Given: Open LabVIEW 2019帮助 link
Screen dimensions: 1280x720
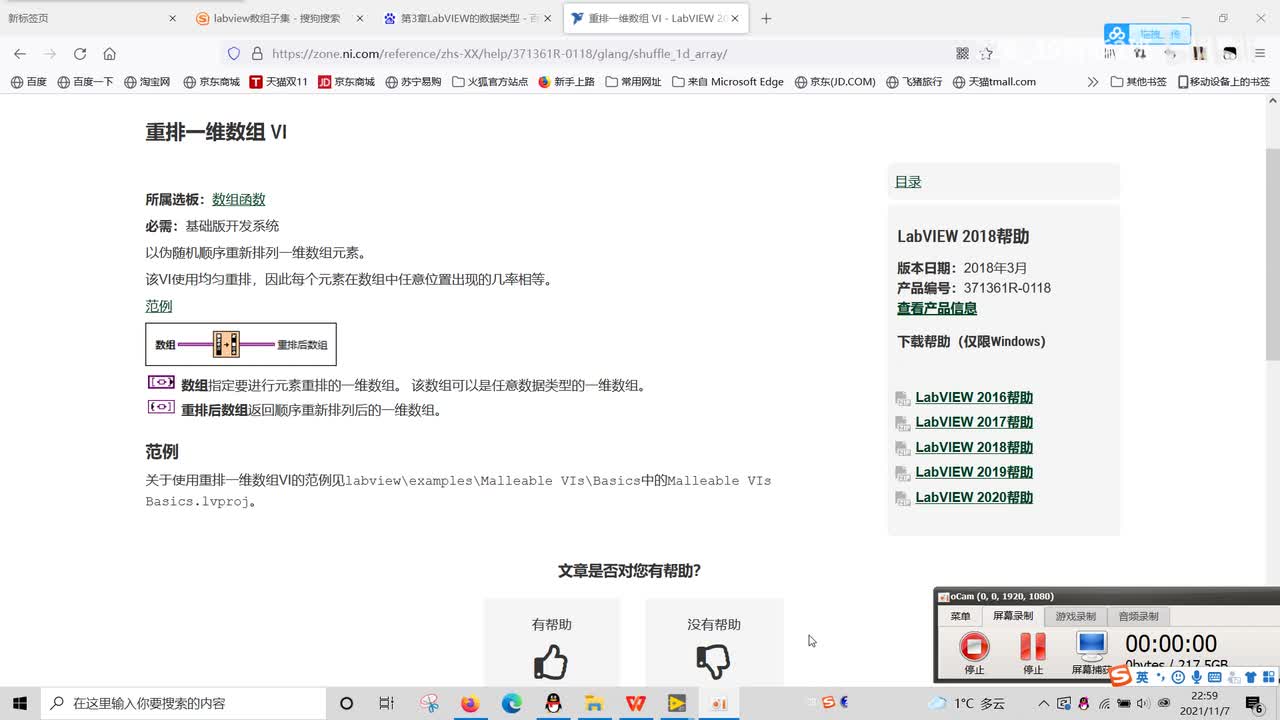Looking at the screenshot, I should (974, 473).
